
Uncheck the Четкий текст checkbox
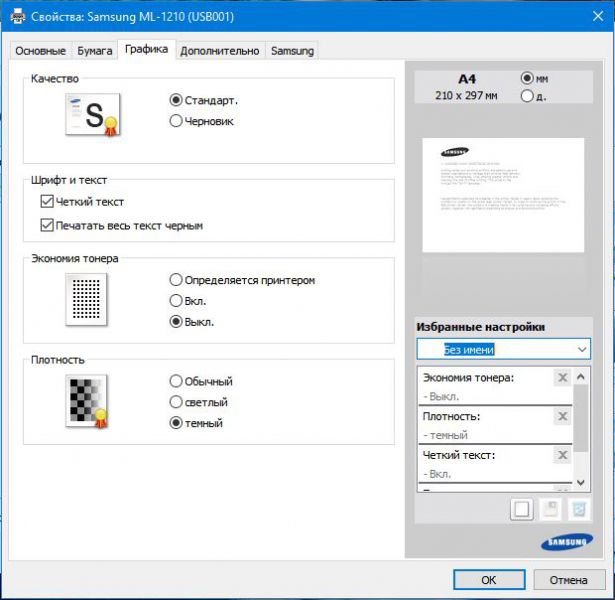coord(47,202)
